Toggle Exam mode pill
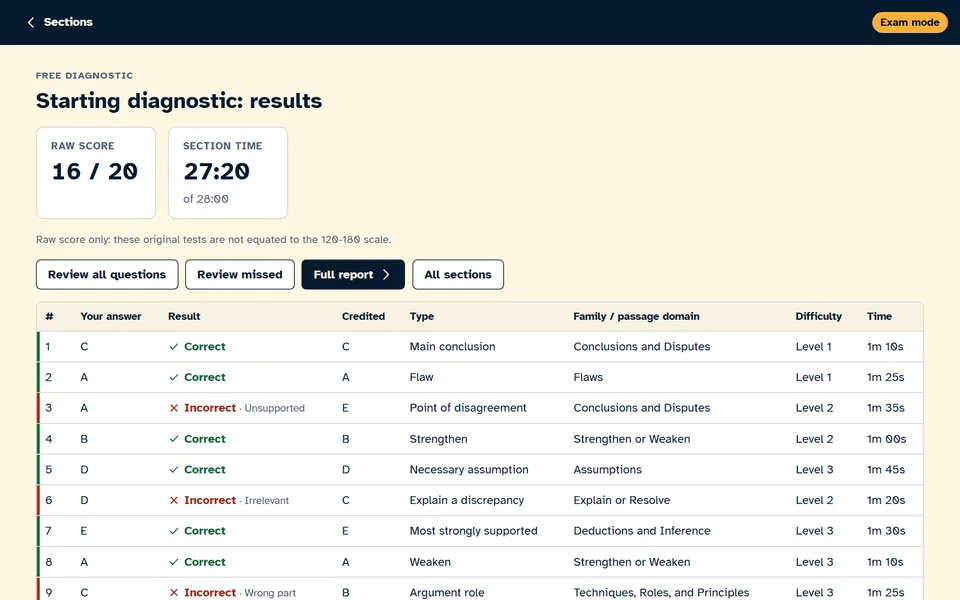The width and height of the screenshot is (960, 600). click(x=909, y=22)
